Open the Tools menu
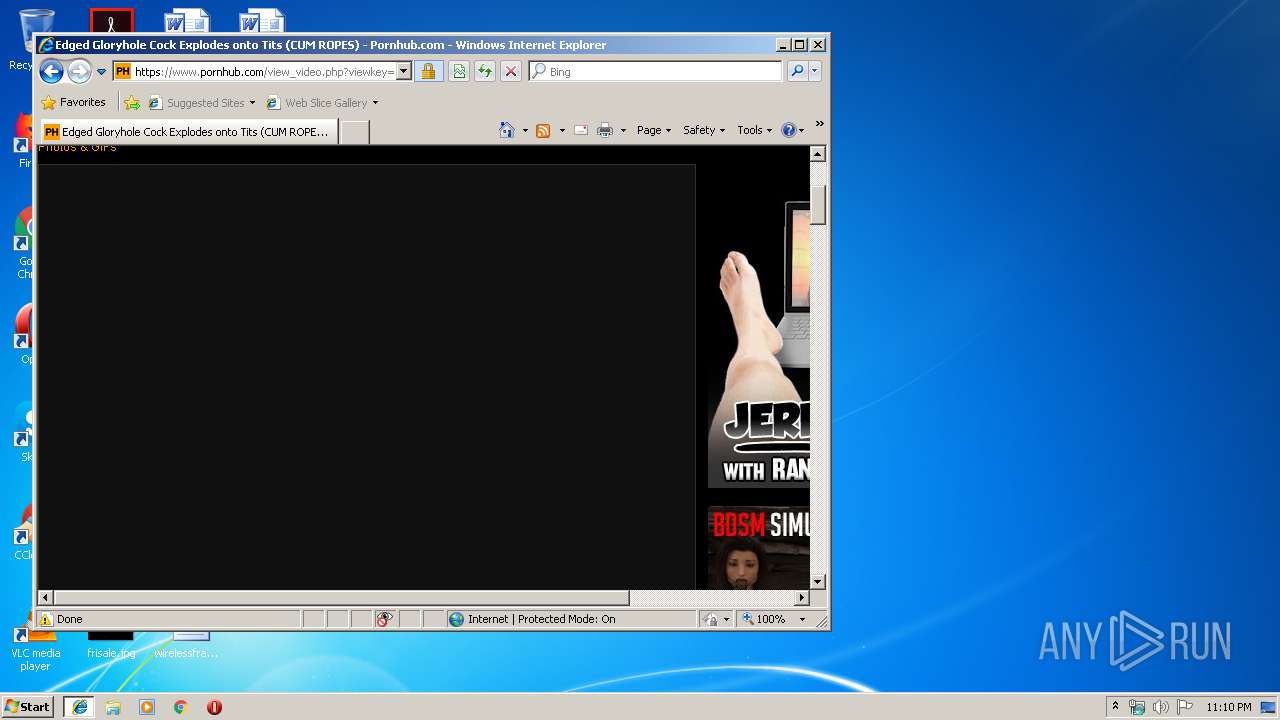This screenshot has height=720, width=1280. coord(755,130)
